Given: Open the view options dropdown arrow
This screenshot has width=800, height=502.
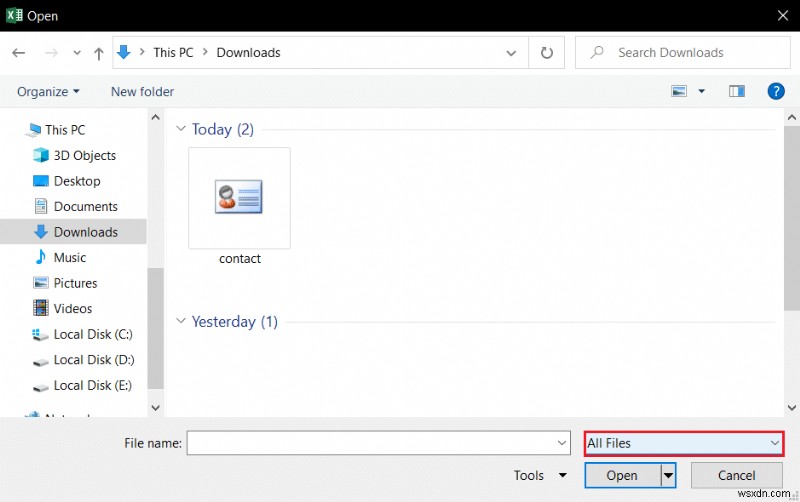Looking at the screenshot, I should point(702,91).
